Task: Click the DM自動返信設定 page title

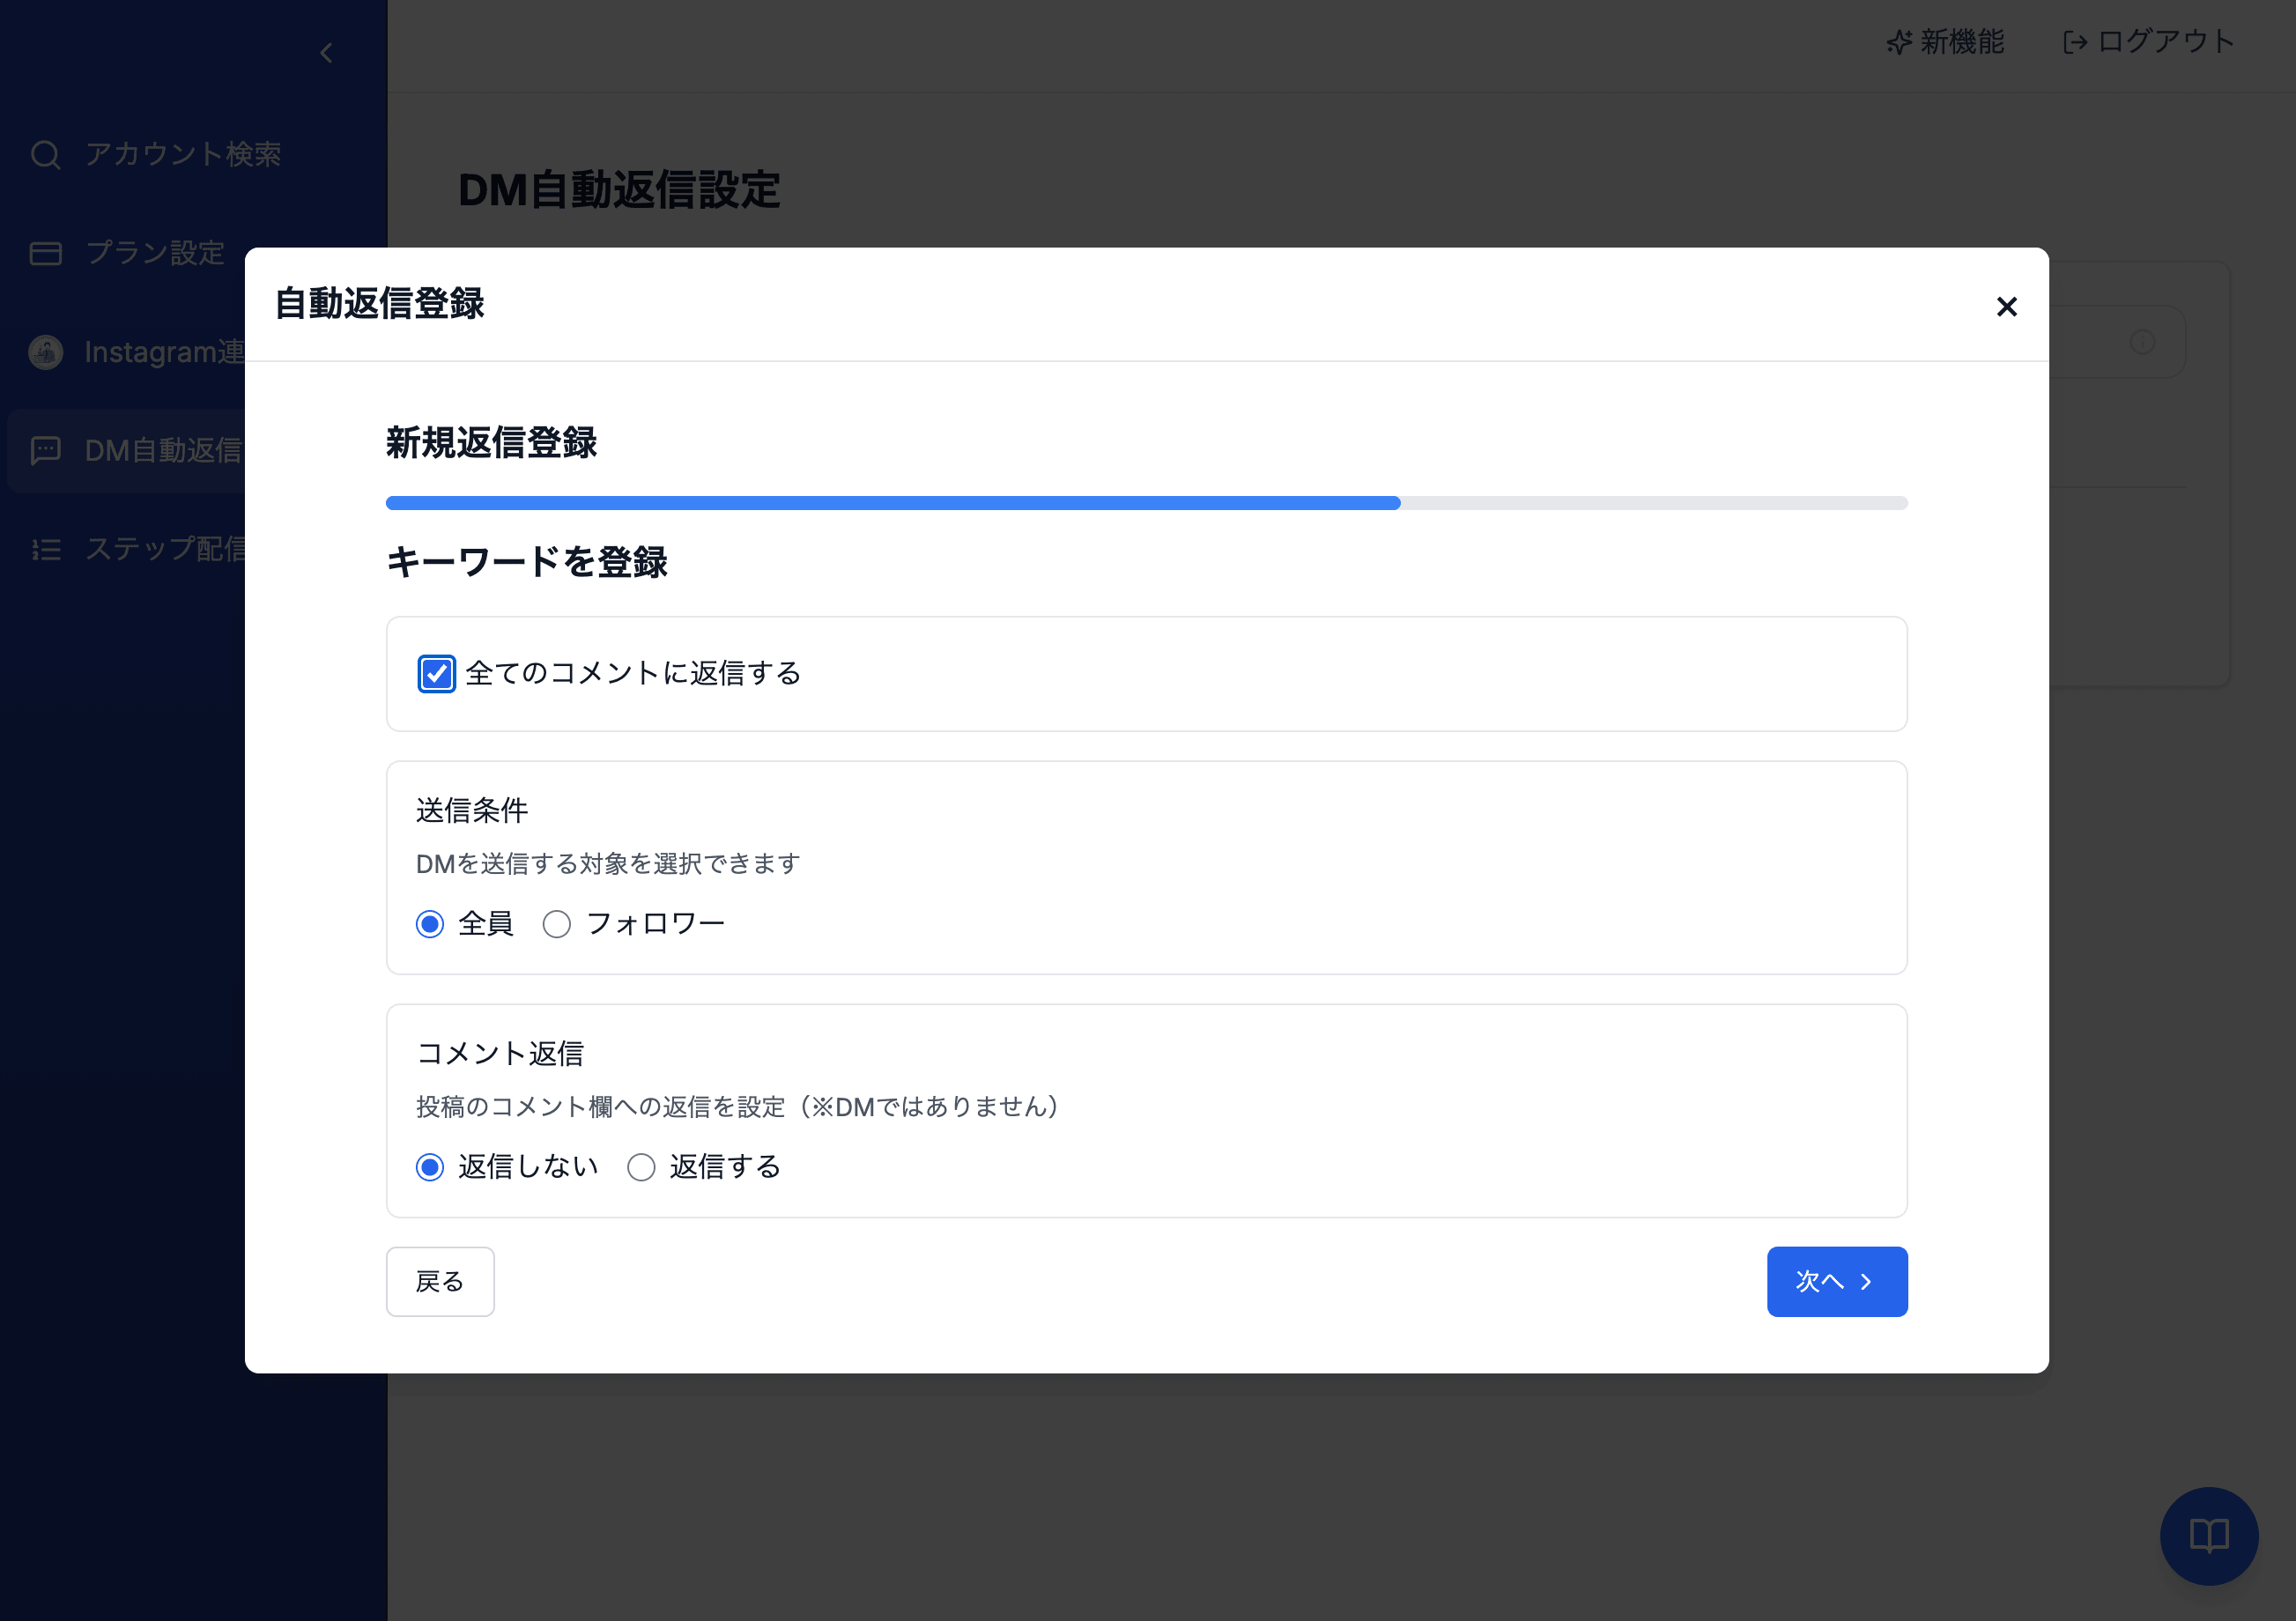Action: 619,190
